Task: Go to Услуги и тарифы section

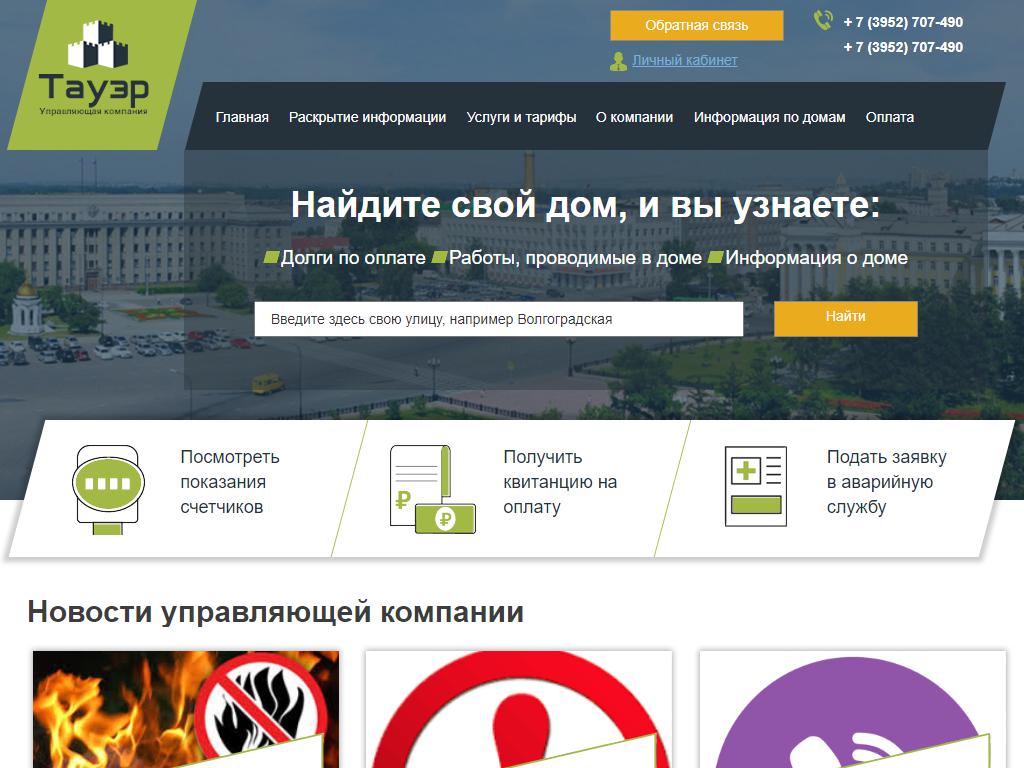Action: point(521,117)
